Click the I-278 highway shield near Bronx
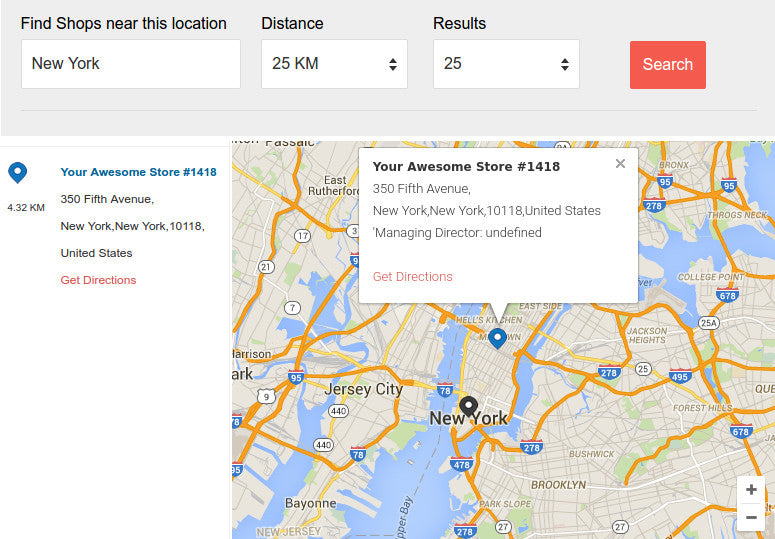775x539 pixels. 654,205
